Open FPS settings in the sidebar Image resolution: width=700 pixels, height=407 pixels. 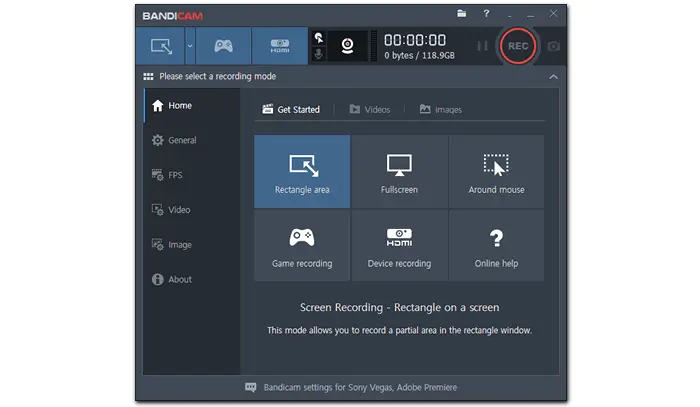pos(192,175)
